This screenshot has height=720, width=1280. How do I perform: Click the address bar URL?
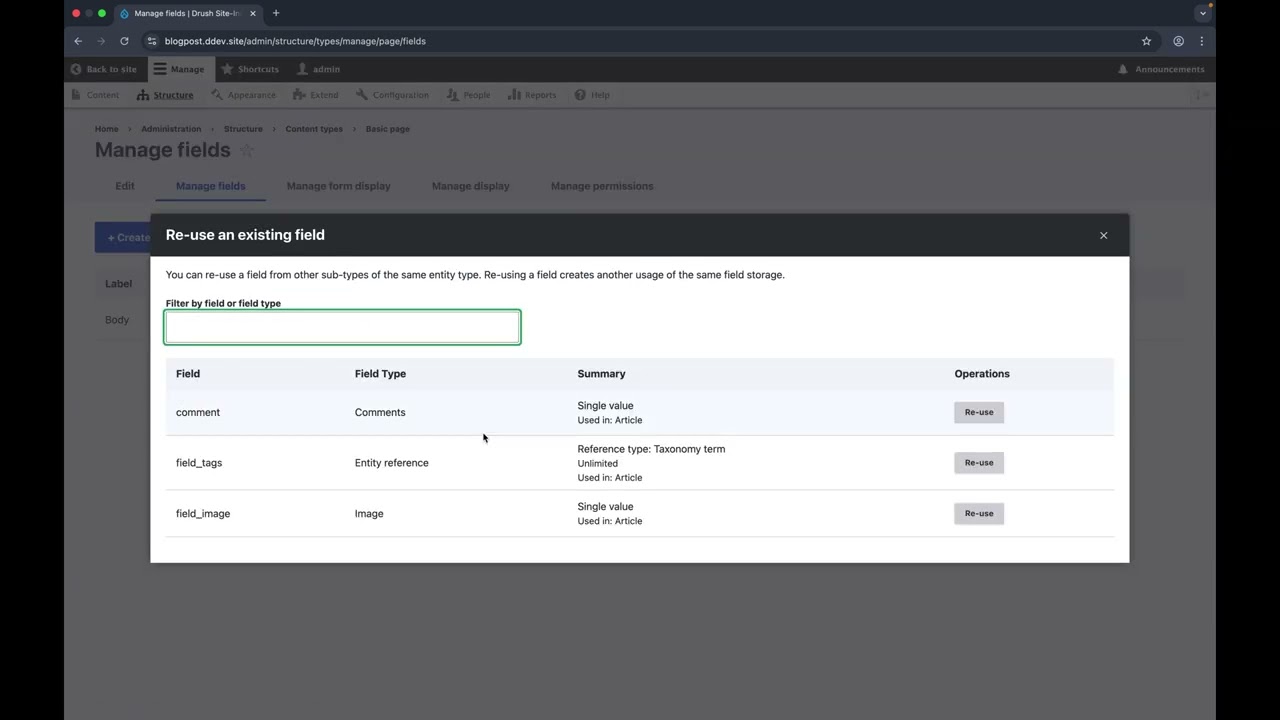click(x=295, y=41)
